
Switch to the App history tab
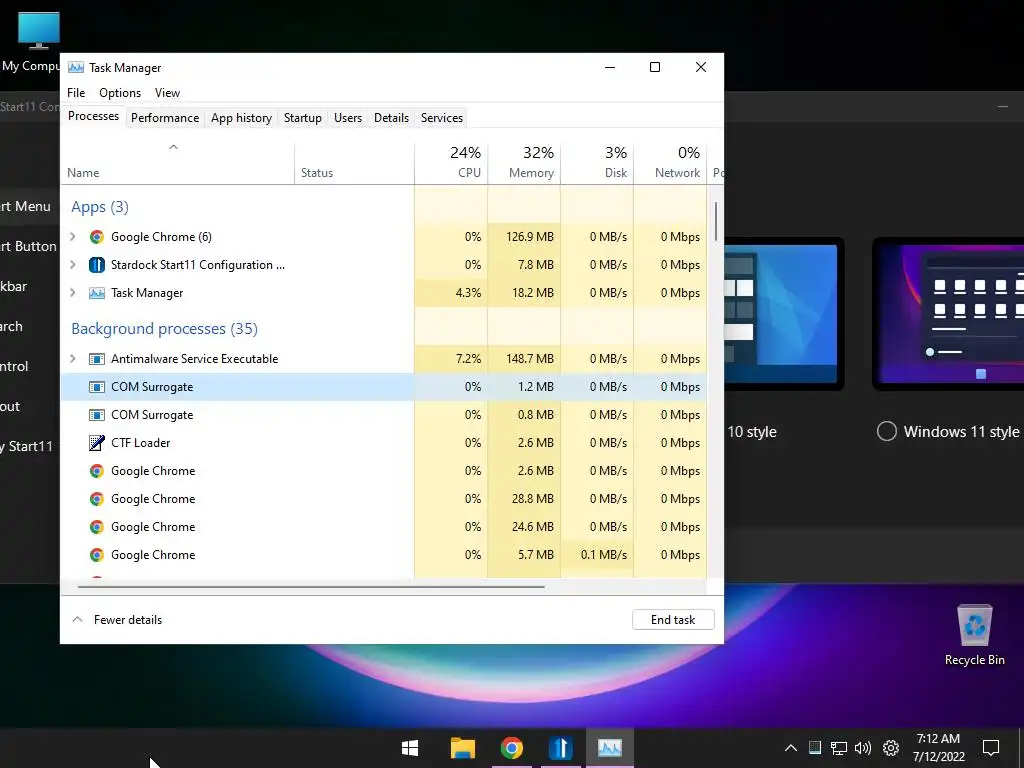click(x=241, y=118)
